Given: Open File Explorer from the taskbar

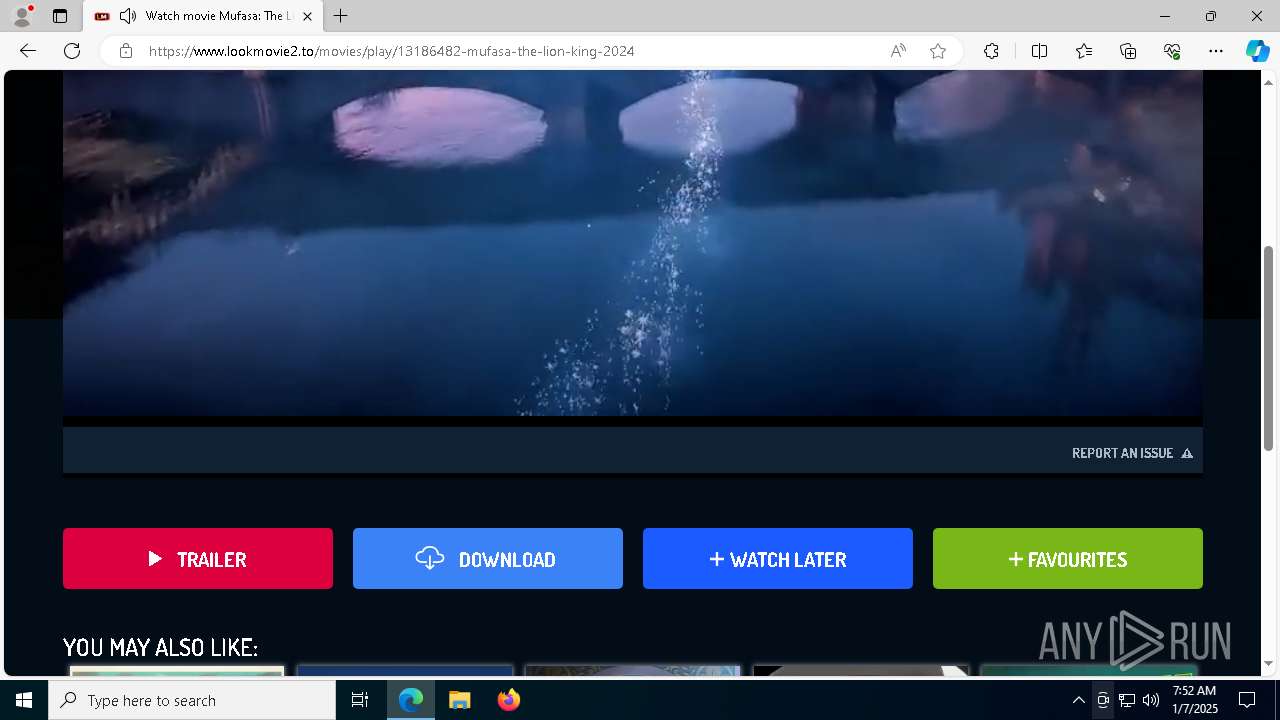Looking at the screenshot, I should point(459,700).
